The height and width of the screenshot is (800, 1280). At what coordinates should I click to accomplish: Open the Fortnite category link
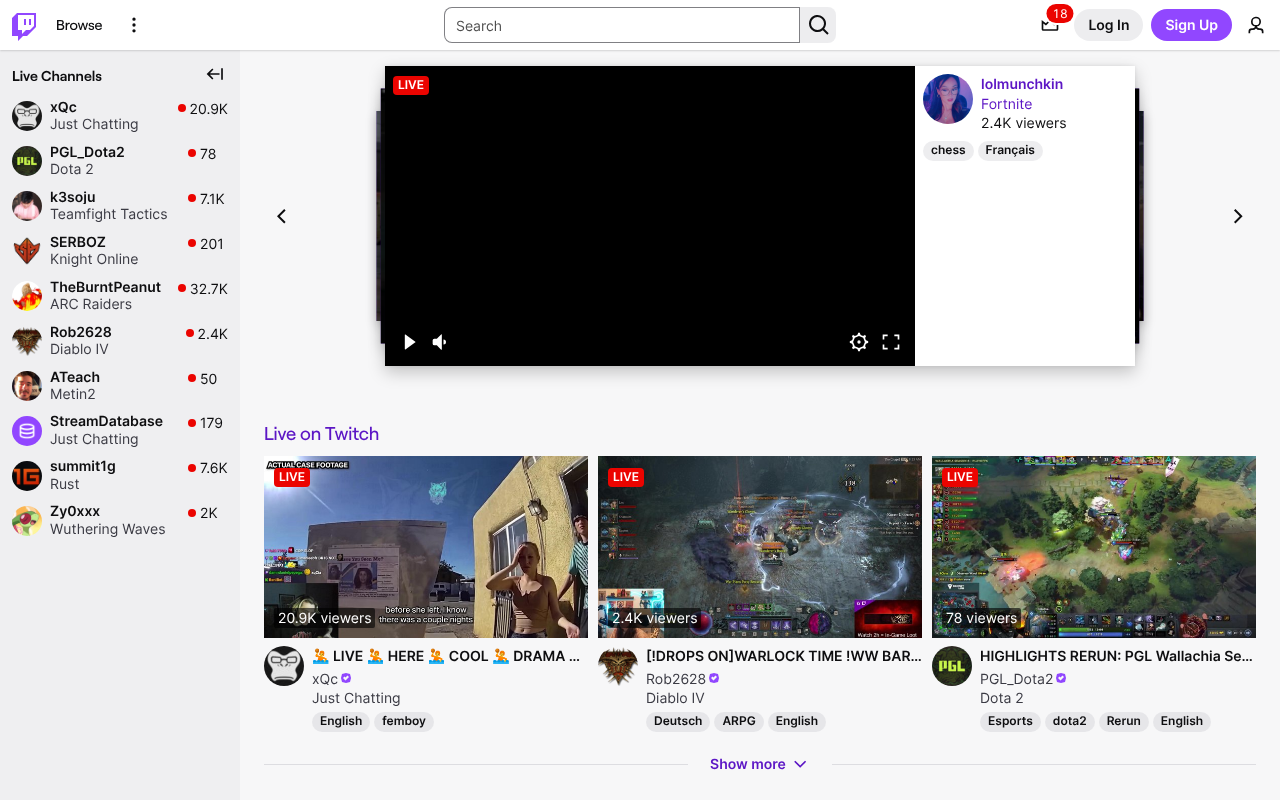tap(1006, 104)
